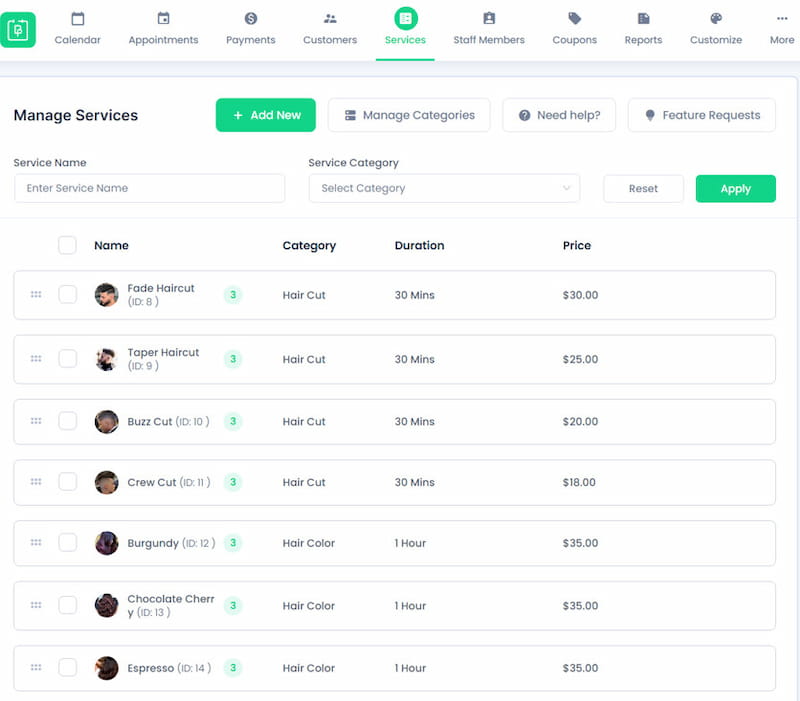Screen dimensions: 800x701
Task: Click the Reports document icon
Action: 643,19
